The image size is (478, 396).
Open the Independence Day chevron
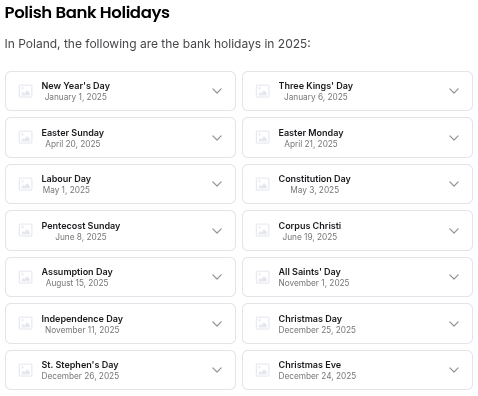(x=217, y=324)
